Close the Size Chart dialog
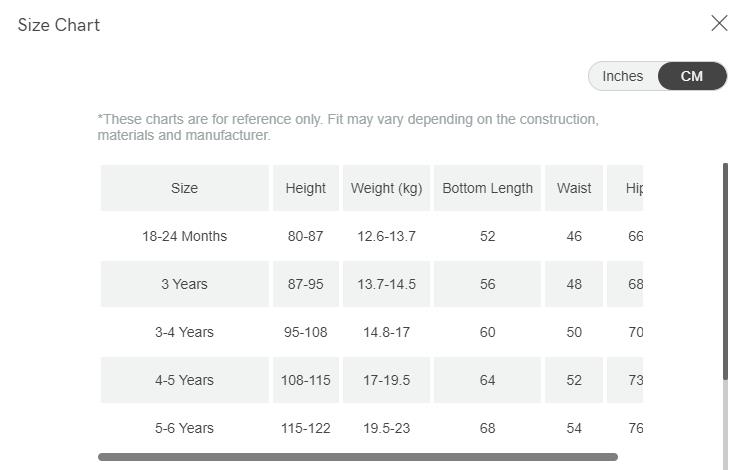The image size is (739, 470). tap(719, 23)
